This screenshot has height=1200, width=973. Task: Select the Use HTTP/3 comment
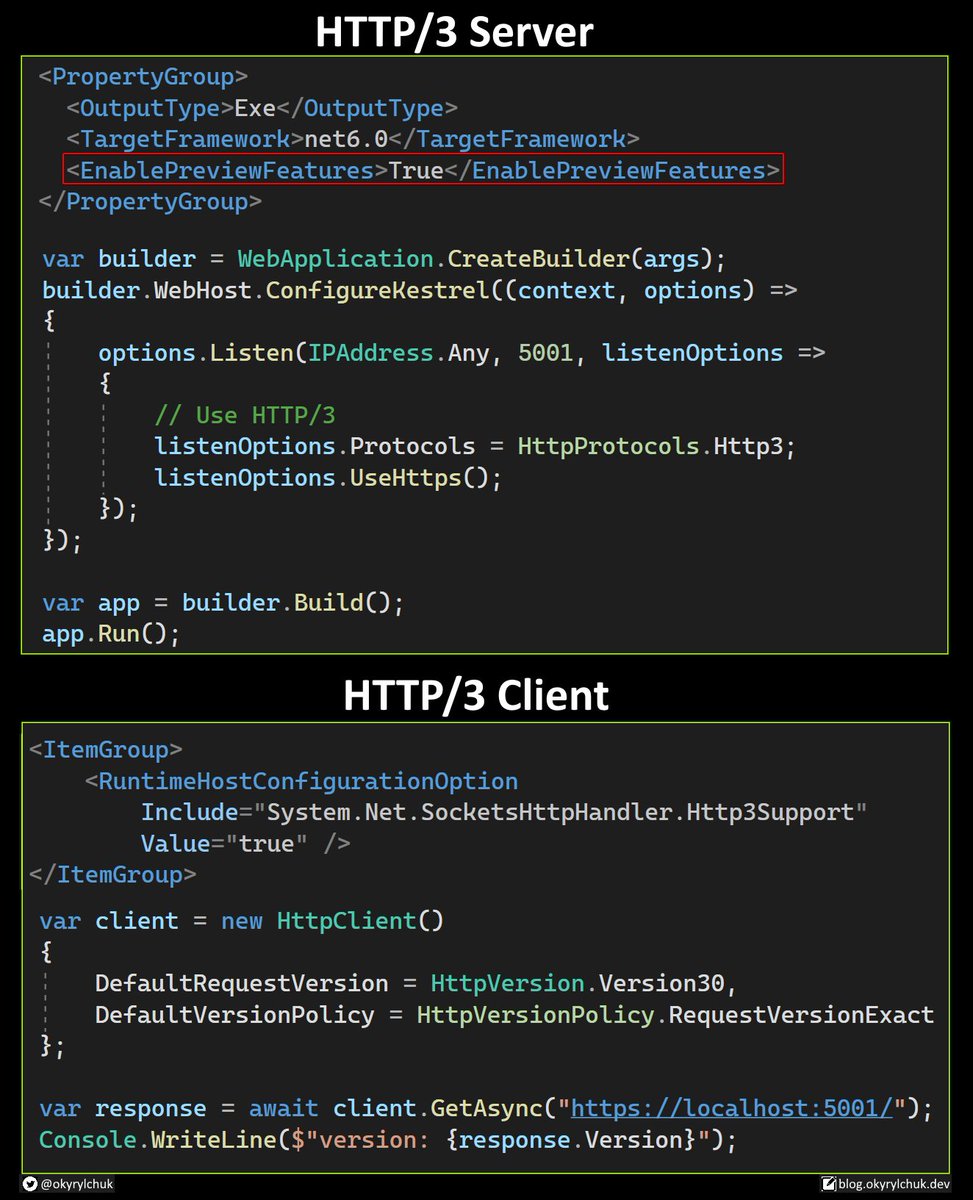[241, 414]
